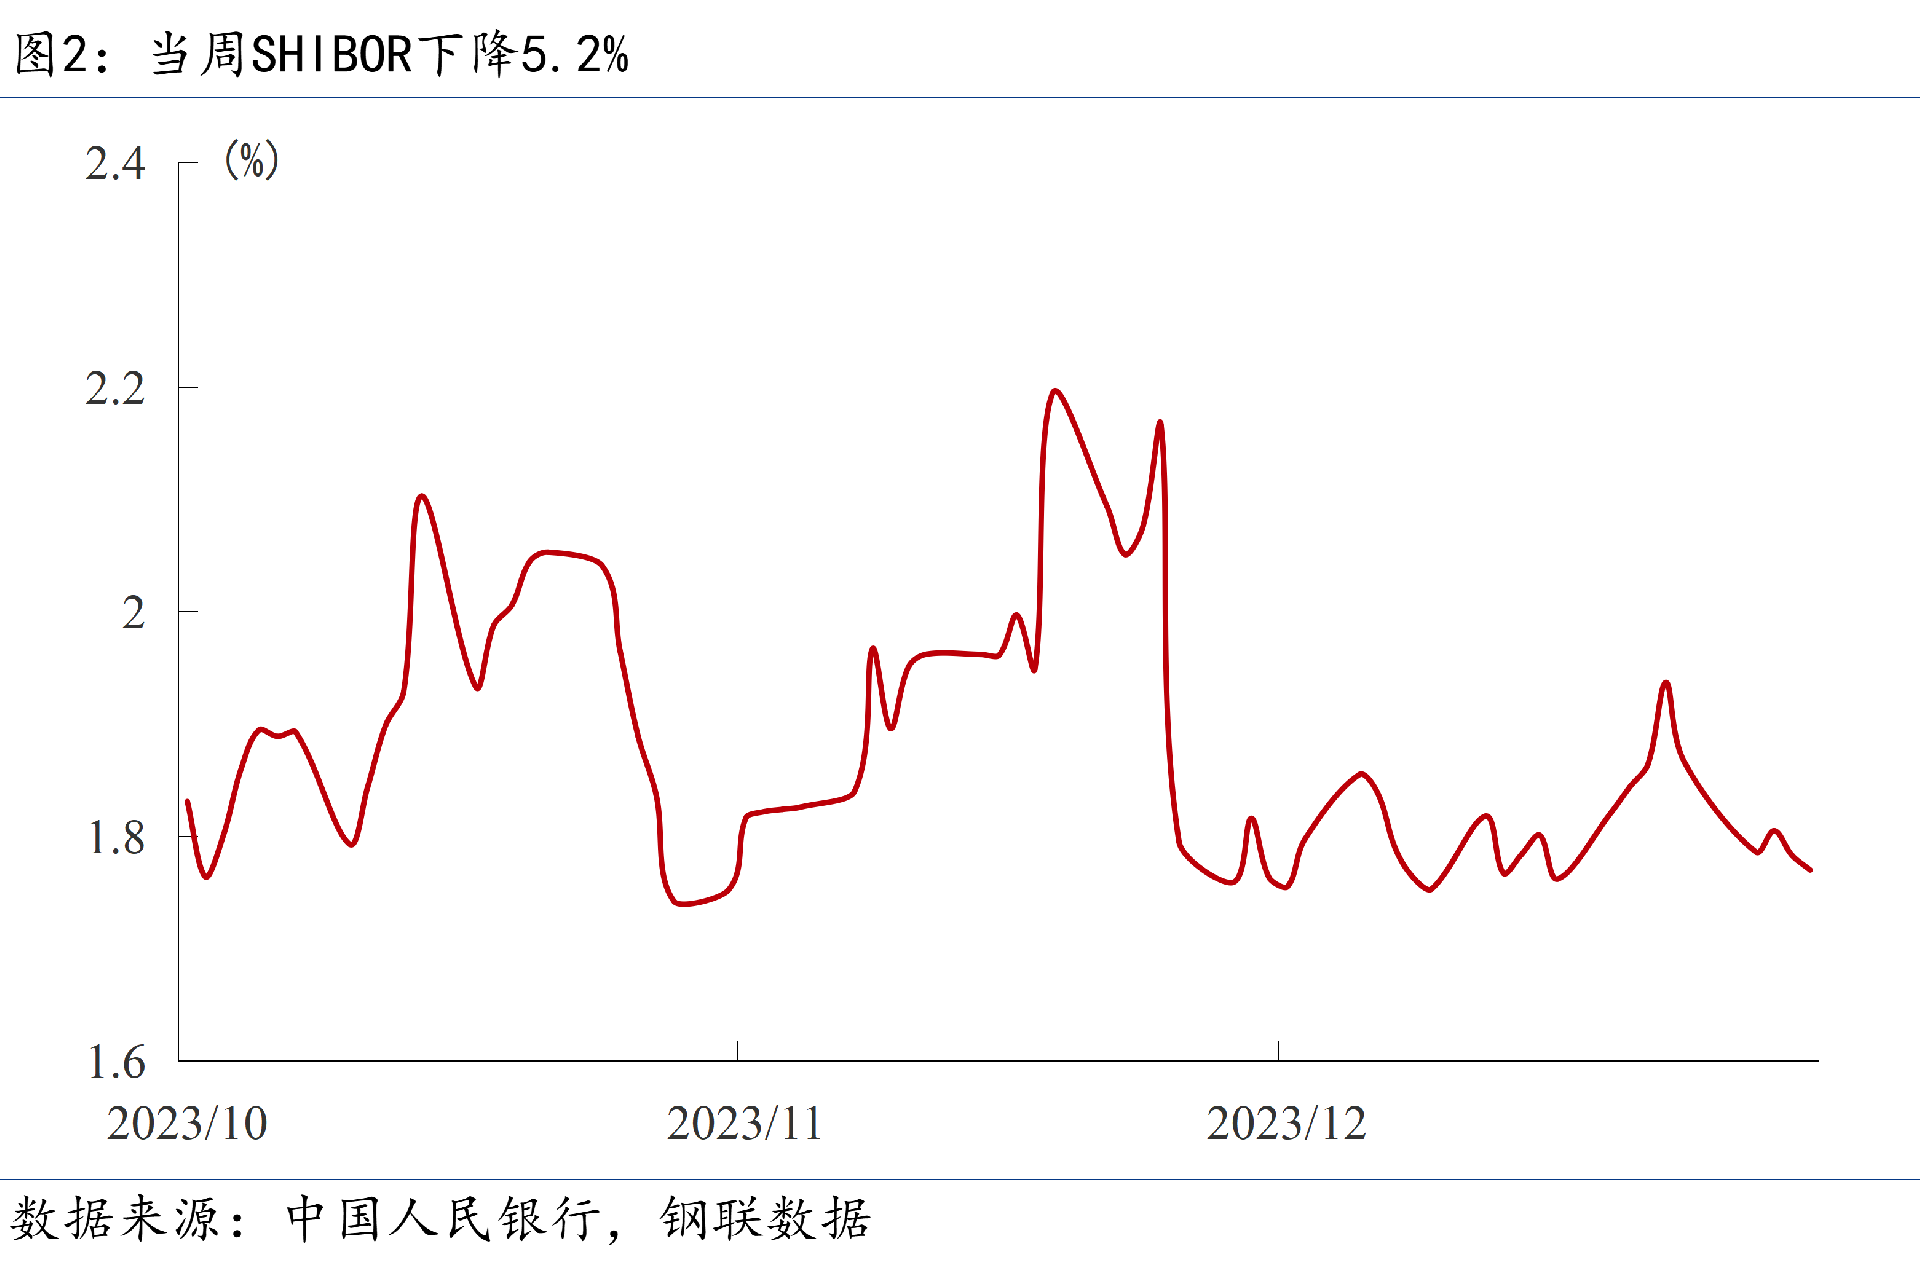Click the '数据来源' label
Viewport: 1920px width, 1279px height.
115,1219
